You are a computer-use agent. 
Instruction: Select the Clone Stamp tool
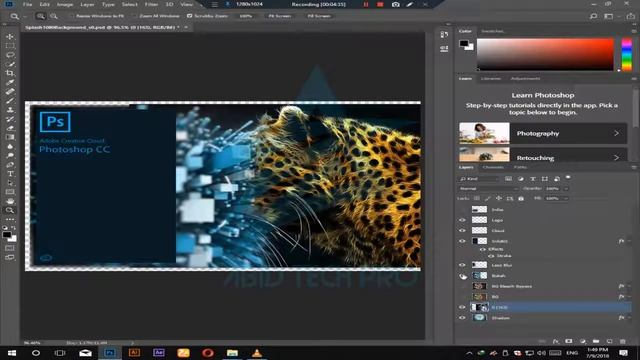tap(10, 110)
